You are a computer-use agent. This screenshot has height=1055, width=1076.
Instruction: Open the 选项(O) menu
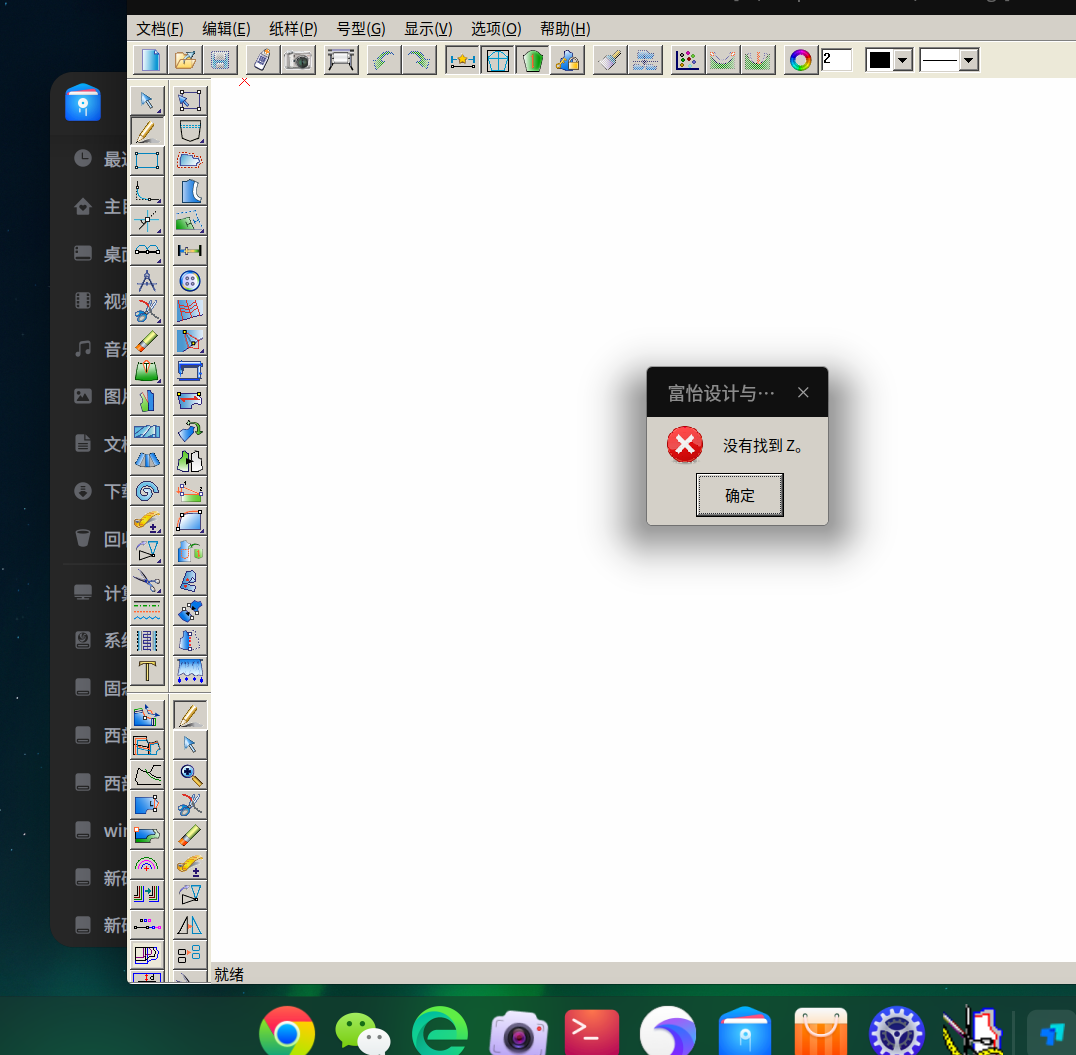click(496, 29)
